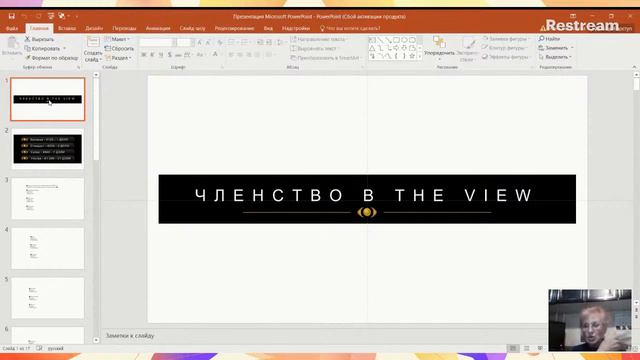Select slide 3 thumbnail
640x360 pixels.
click(x=48, y=199)
